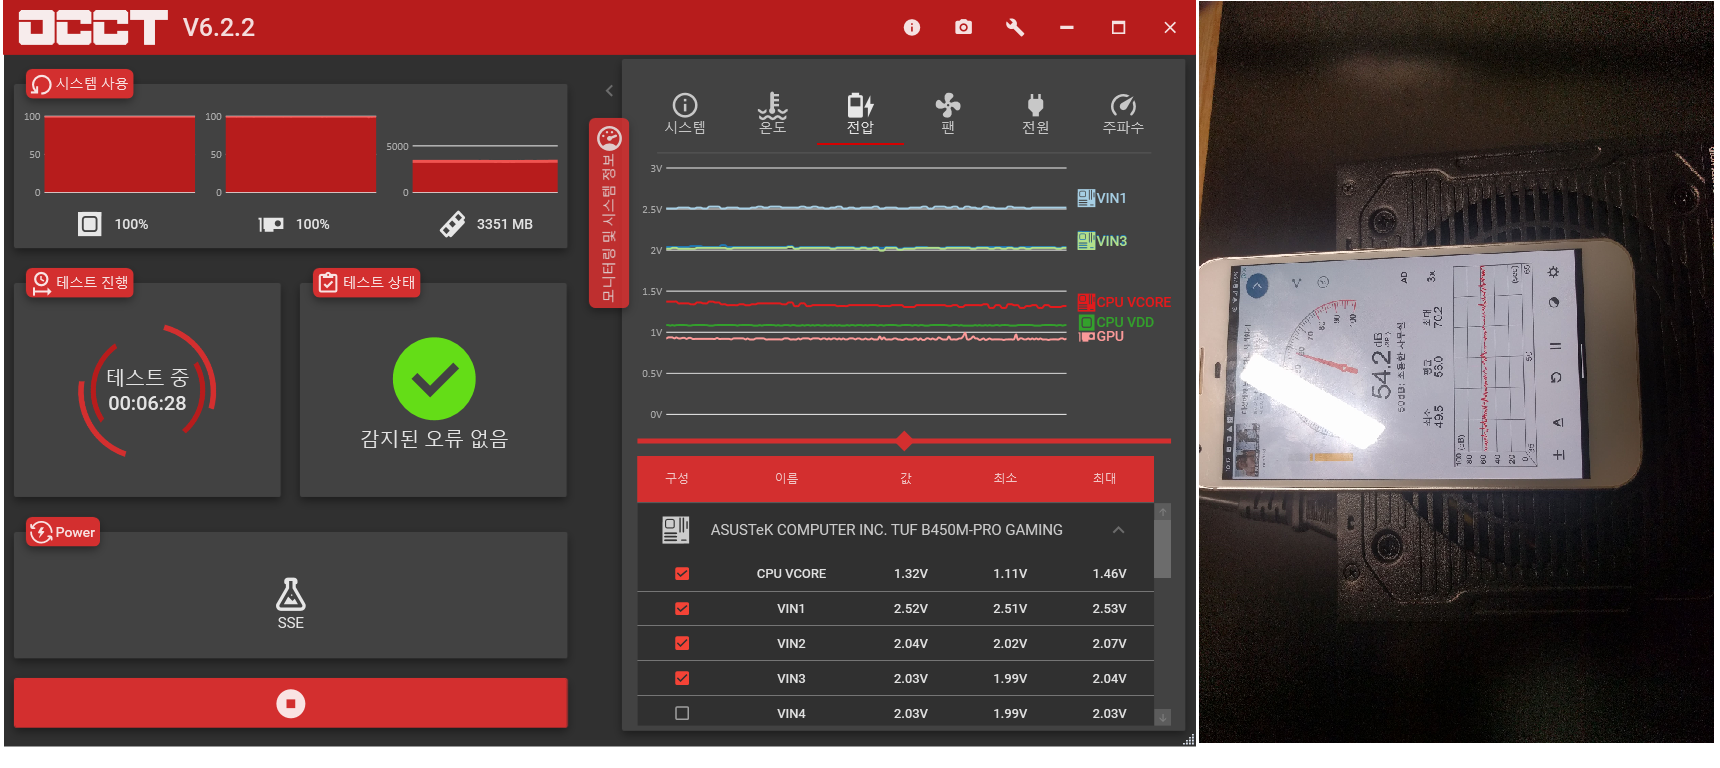Screen dimensions: 1720x768
Task: Open the OCCT info icon in the title bar
Action: [x=911, y=27]
